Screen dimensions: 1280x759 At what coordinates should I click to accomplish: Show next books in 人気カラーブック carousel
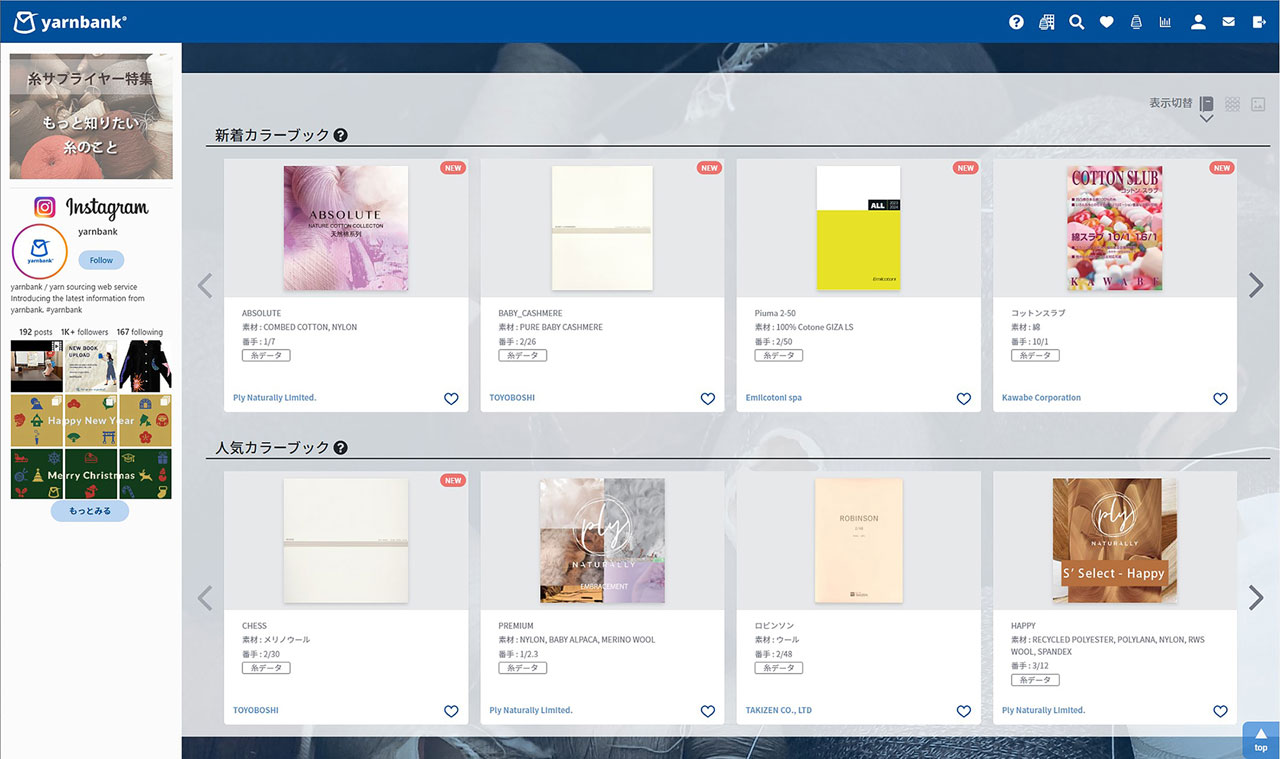(1256, 598)
